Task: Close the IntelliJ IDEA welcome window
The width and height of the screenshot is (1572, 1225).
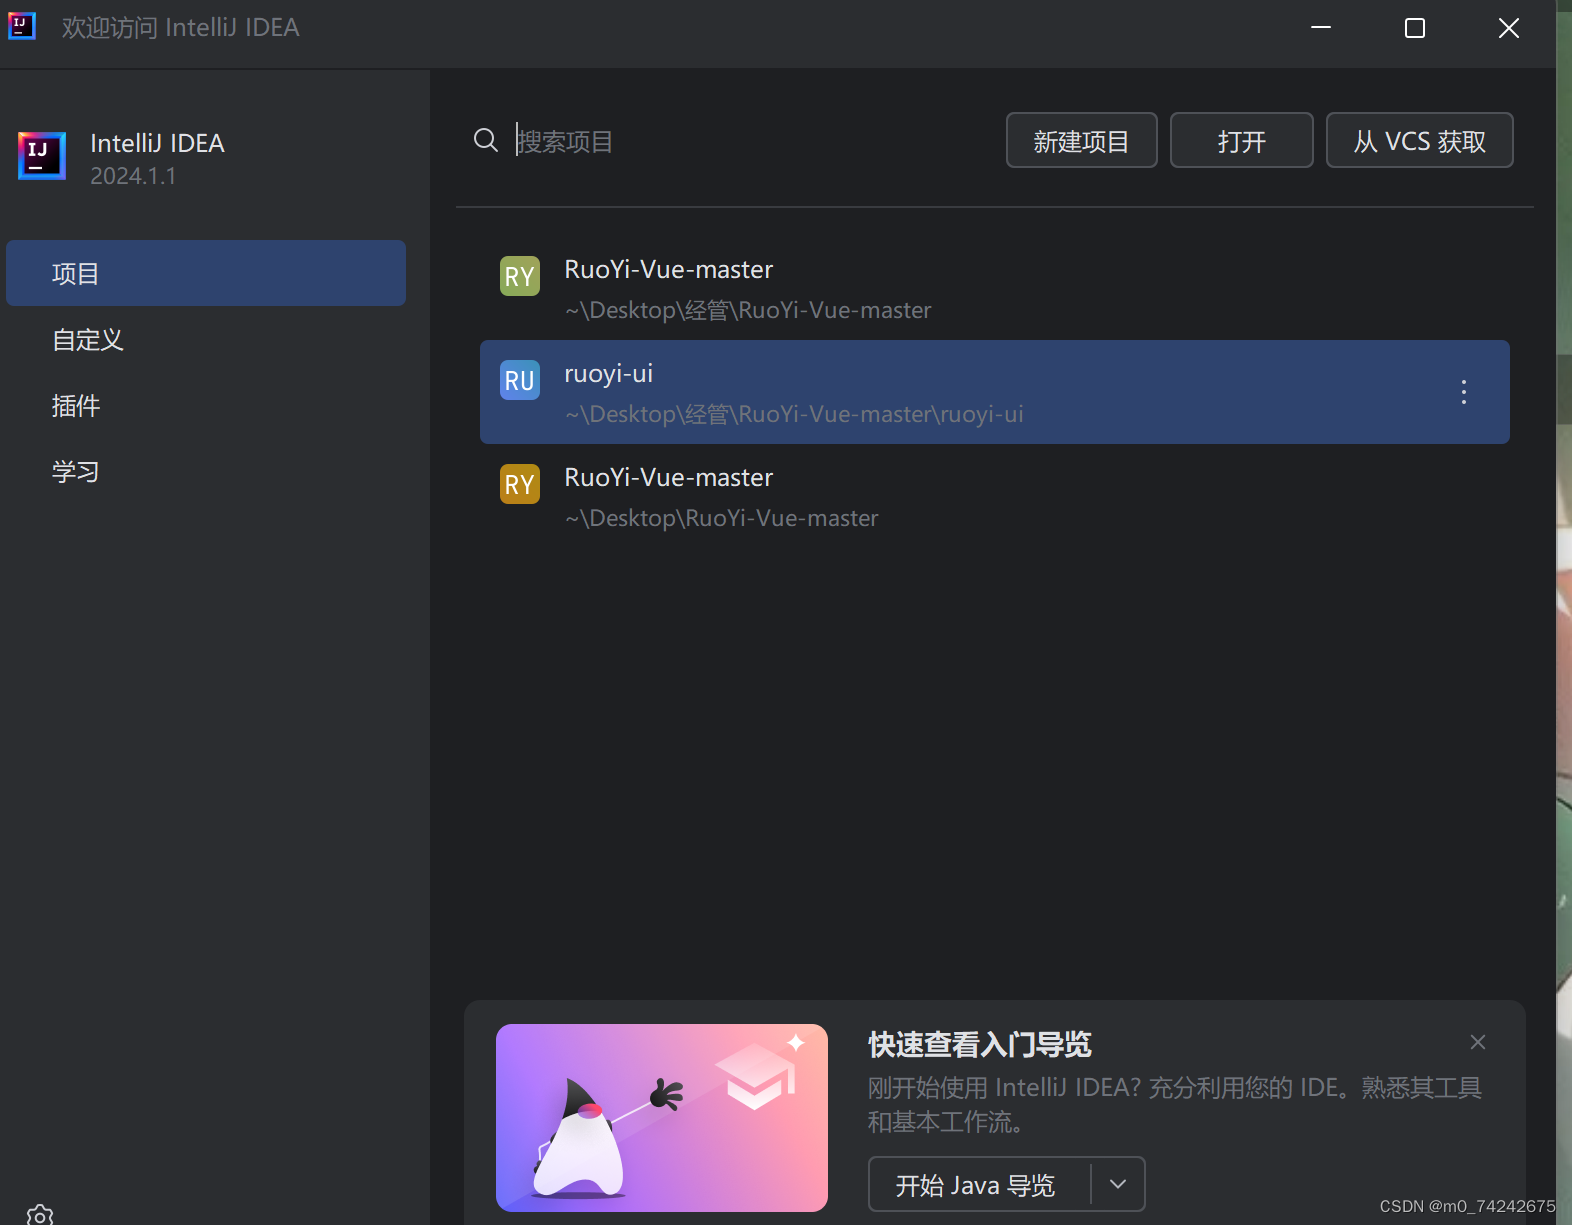Action: [x=1509, y=28]
